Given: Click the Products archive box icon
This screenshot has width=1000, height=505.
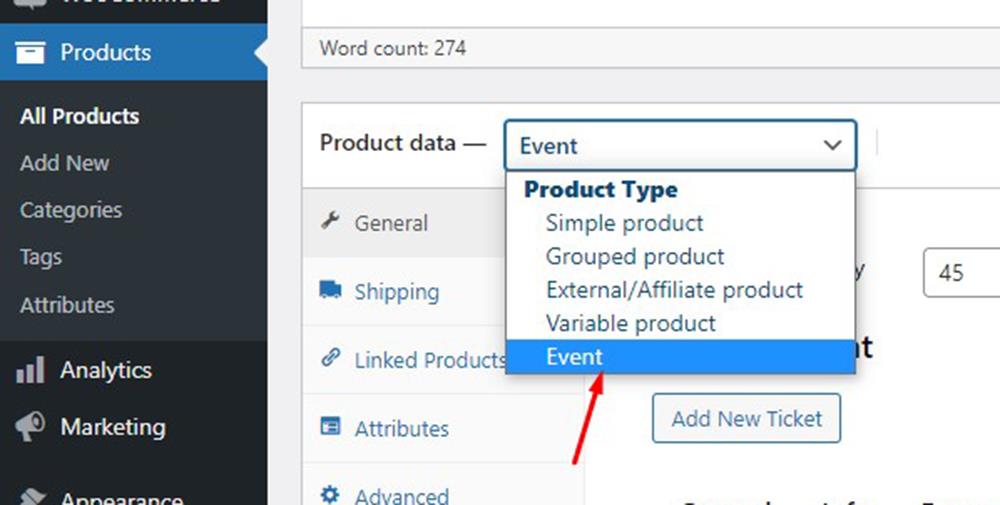Looking at the screenshot, I should tap(30, 52).
